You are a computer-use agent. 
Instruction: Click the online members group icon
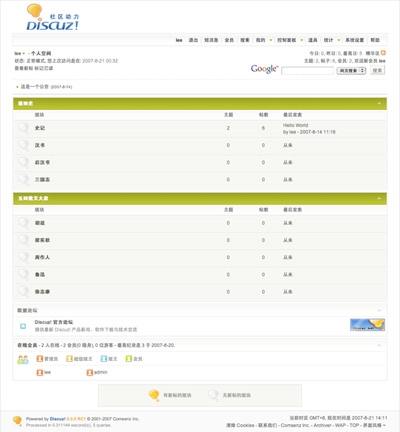(x=23, y=359)
